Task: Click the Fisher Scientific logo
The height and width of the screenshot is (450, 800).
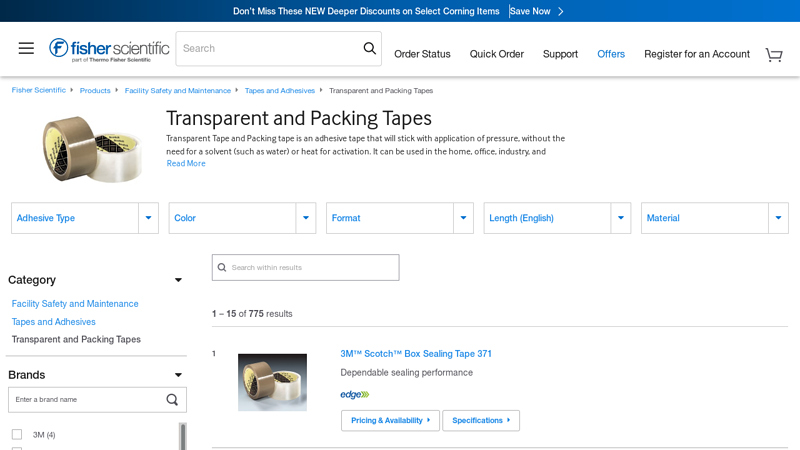Action: (x=109, y=49)
